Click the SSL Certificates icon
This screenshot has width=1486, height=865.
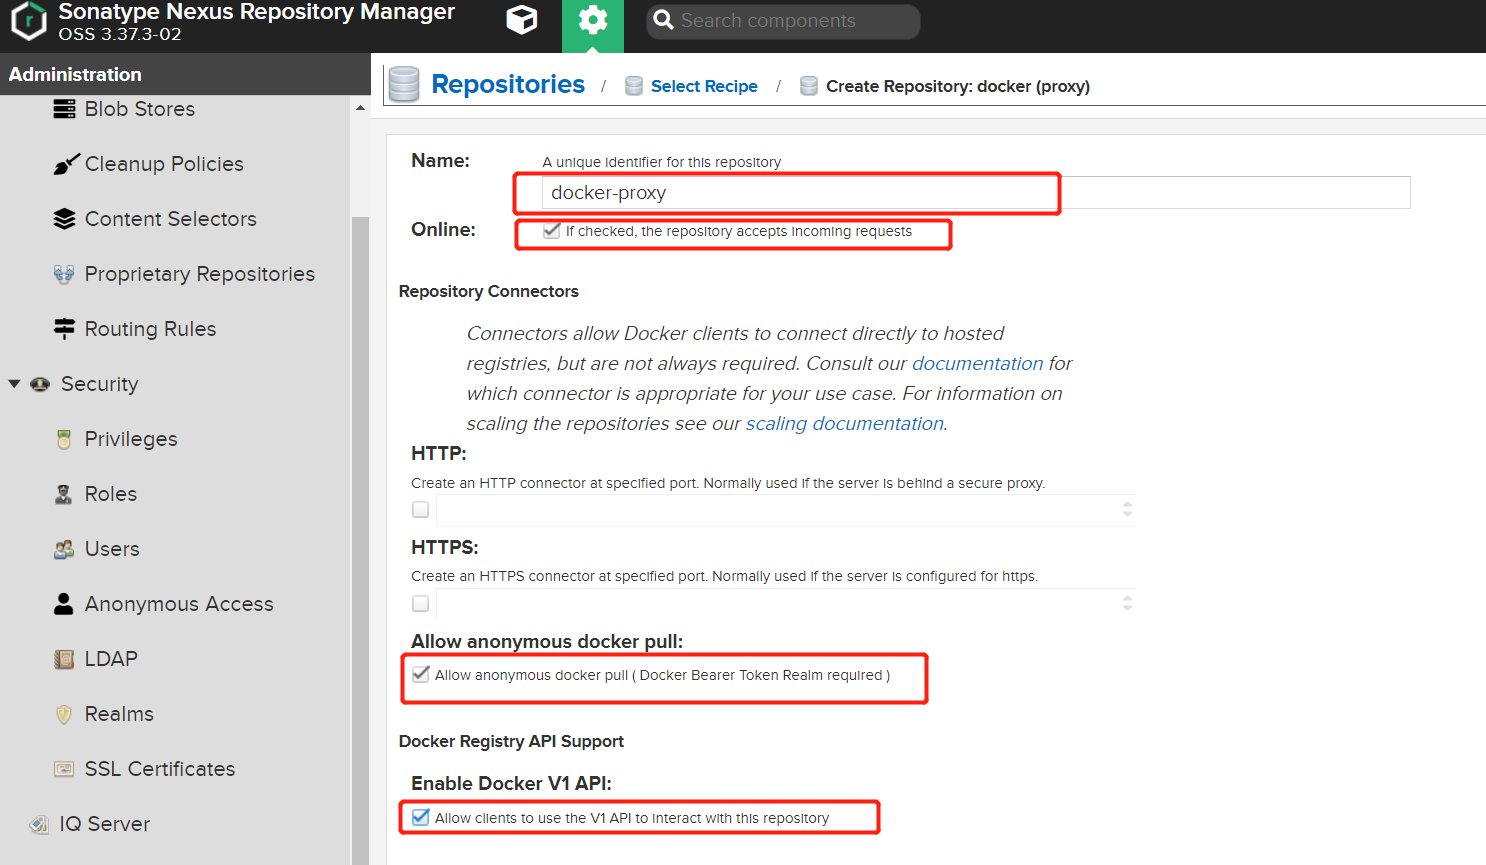click(64, 769)
